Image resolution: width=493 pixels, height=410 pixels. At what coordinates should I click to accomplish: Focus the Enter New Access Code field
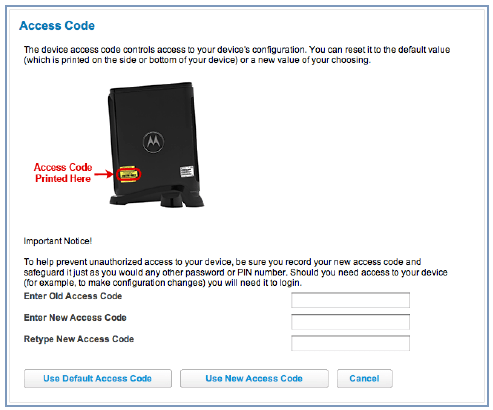[350, 322]
